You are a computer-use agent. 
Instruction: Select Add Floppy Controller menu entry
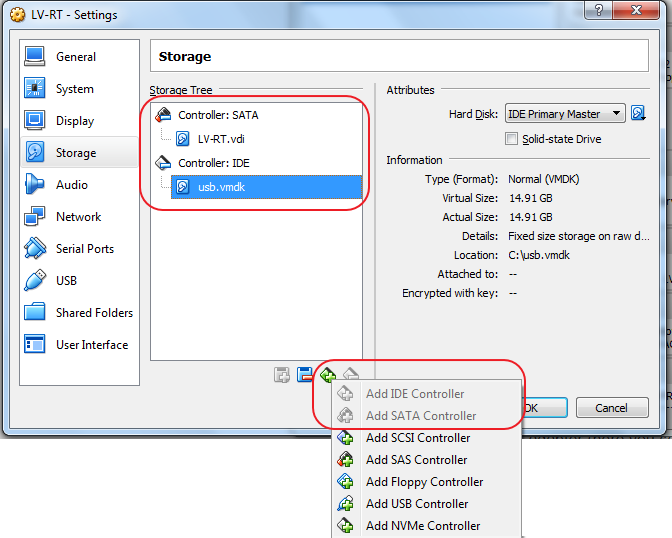click(x=424, y=482)
